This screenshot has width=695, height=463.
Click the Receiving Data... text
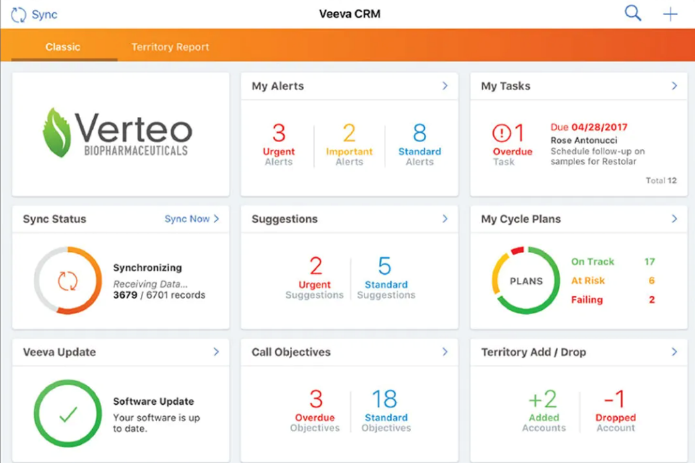pos(150,284)
